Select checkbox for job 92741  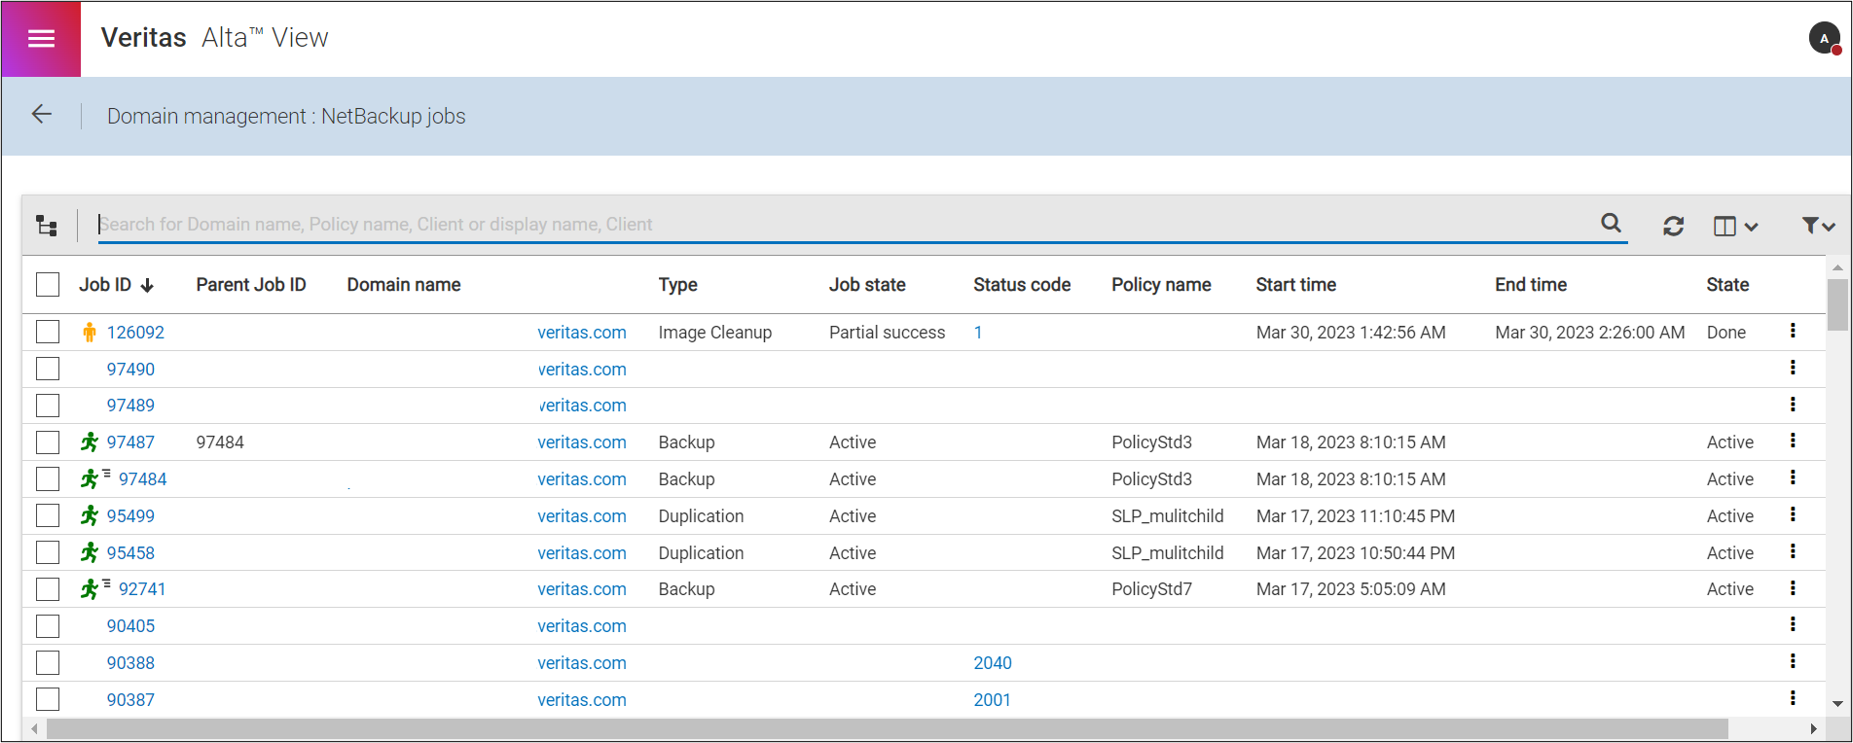click(48, 589)
